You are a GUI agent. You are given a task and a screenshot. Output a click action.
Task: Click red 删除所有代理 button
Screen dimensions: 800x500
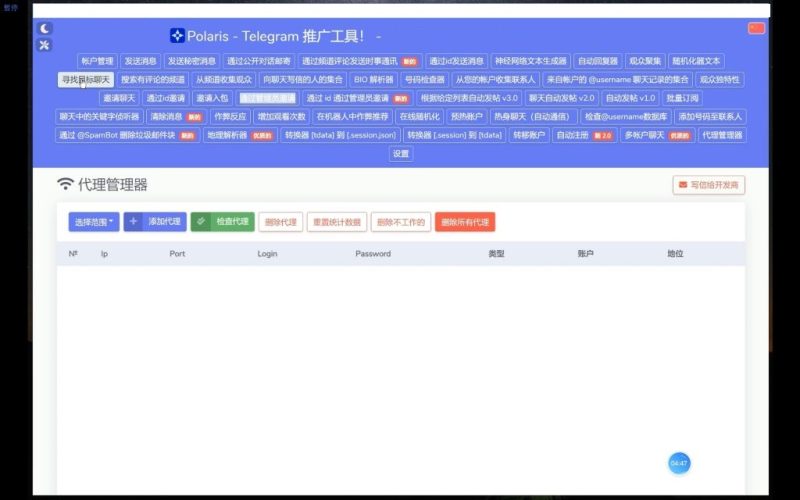(465, 222)
